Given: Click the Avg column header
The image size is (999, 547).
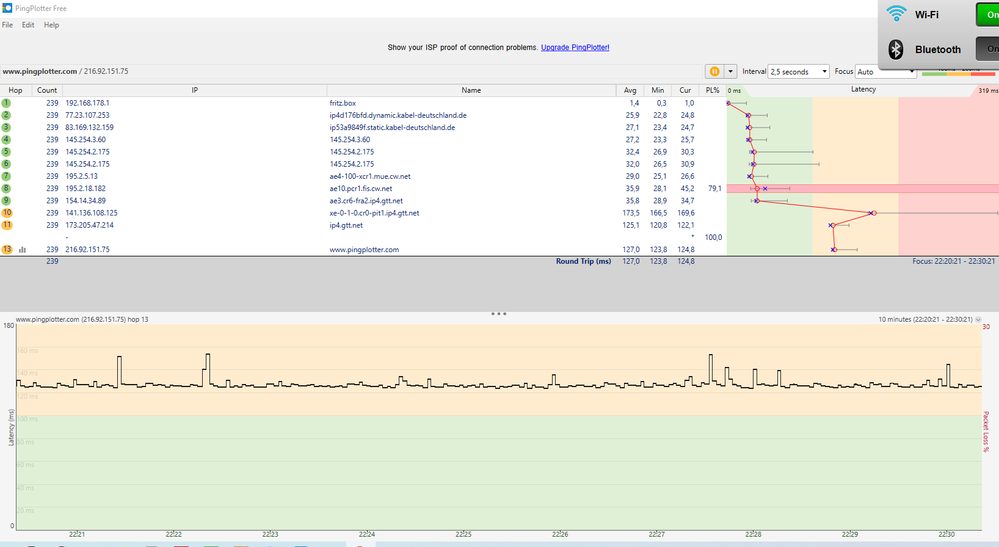Looking at the screenshot, I should 630,90.
